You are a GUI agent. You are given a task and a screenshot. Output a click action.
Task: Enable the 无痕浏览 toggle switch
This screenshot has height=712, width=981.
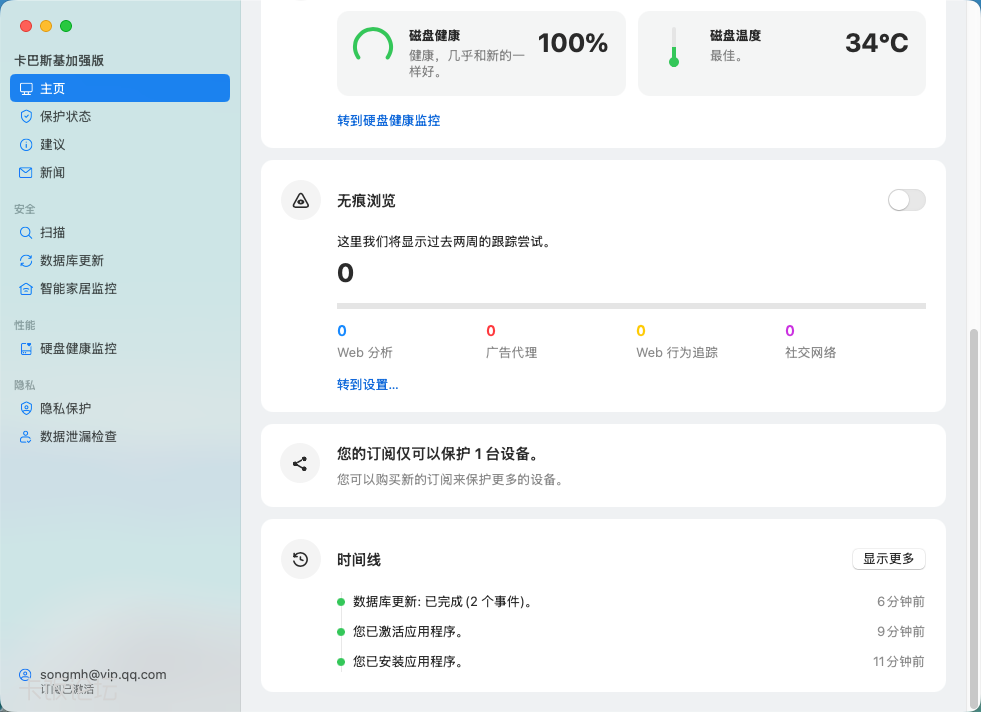(x=906, y=200)
